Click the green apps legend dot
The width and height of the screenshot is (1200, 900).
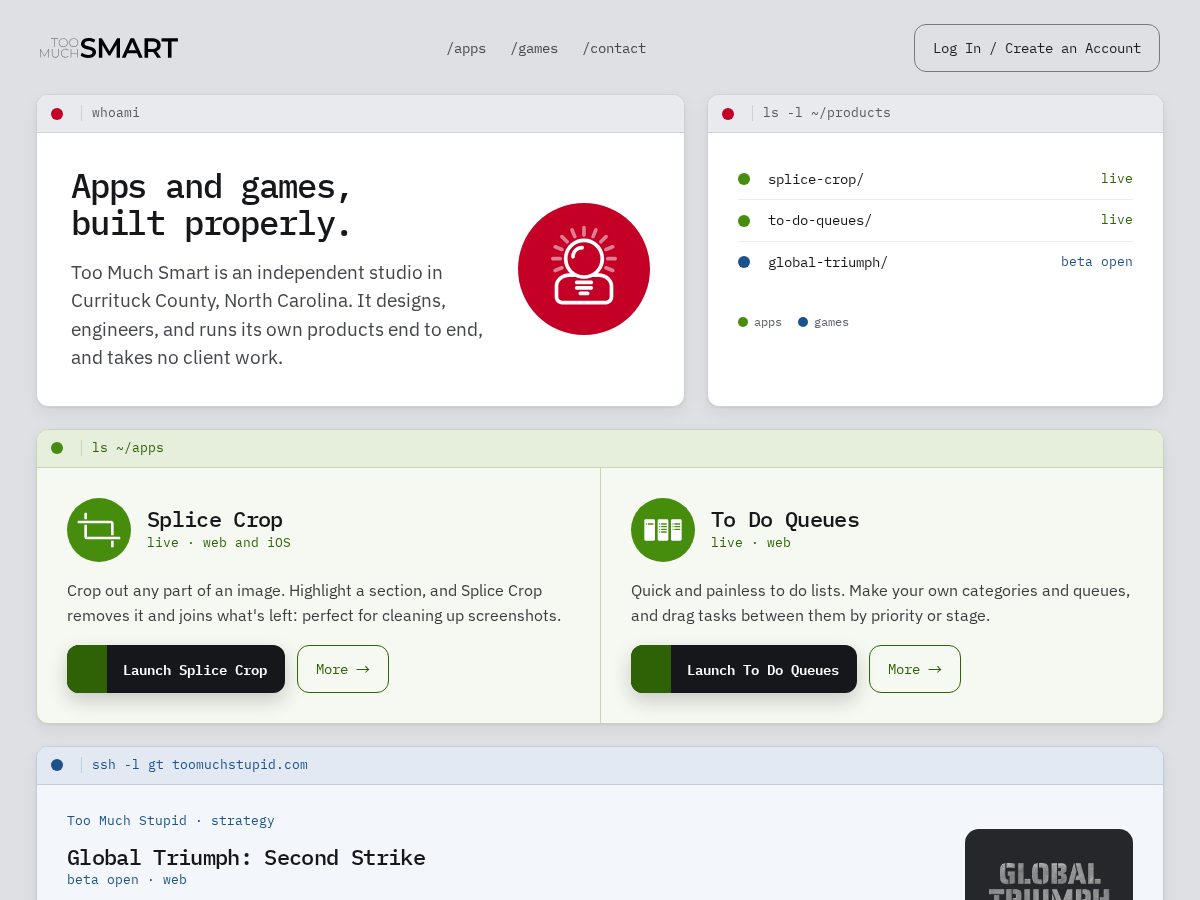click(743, 322)
